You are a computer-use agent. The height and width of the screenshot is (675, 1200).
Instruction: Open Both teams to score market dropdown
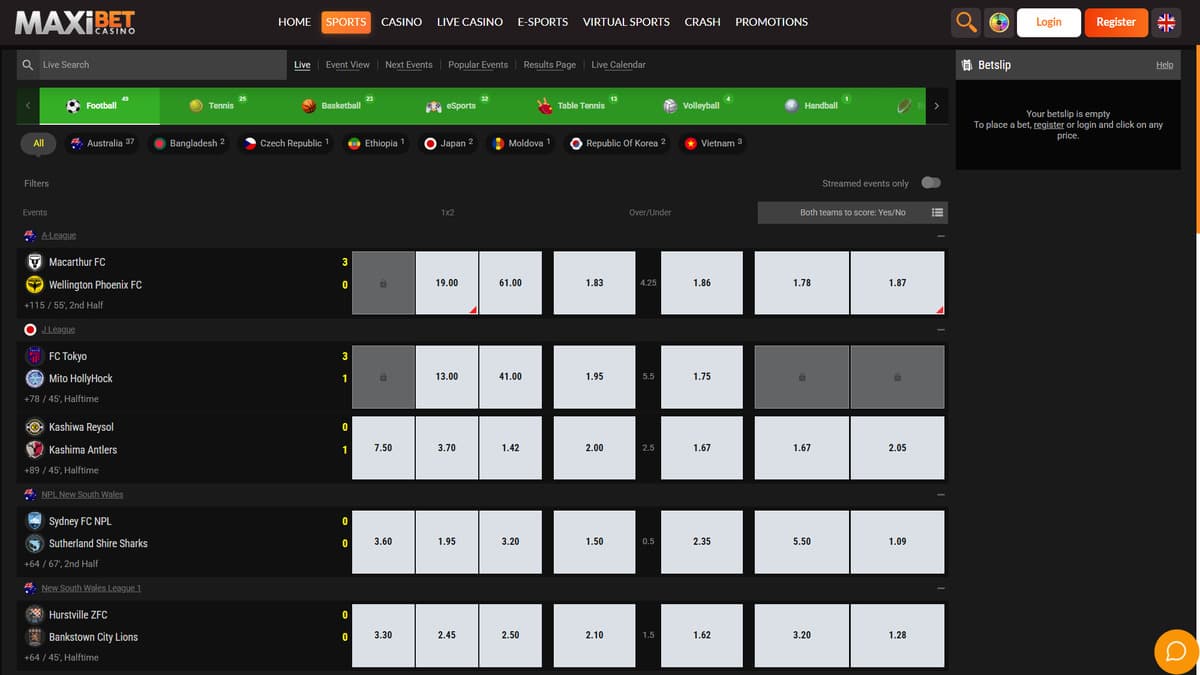coord(853,212)
